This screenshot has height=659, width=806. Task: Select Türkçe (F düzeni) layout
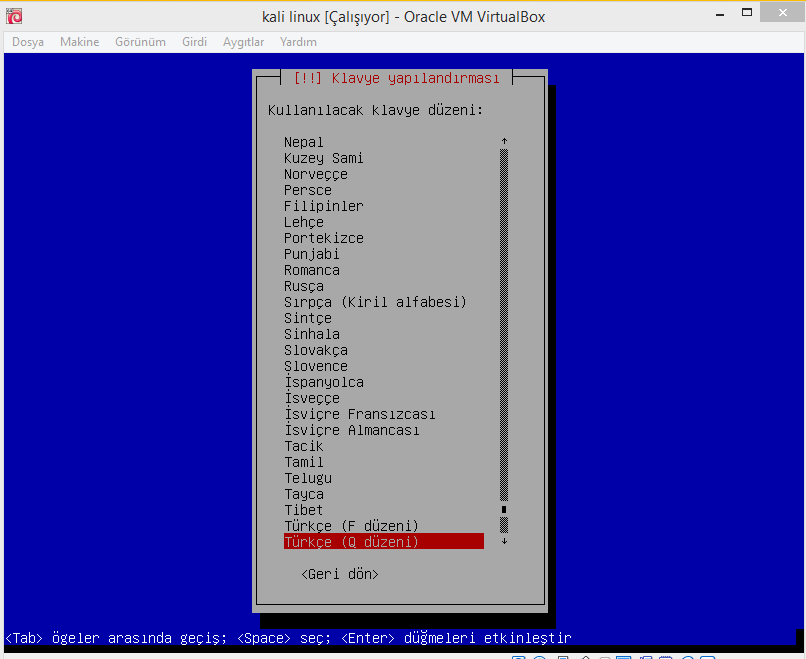[351, 526]
